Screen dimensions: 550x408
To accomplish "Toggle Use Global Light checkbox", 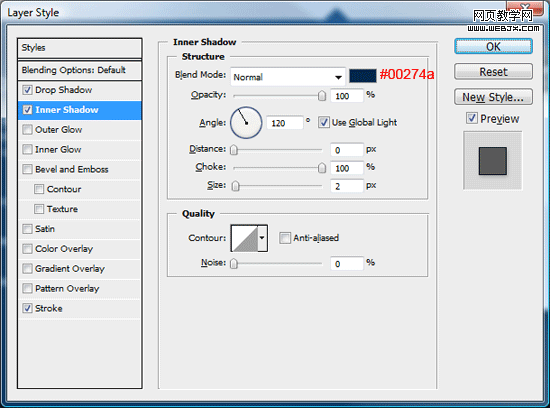I will 324,122.
